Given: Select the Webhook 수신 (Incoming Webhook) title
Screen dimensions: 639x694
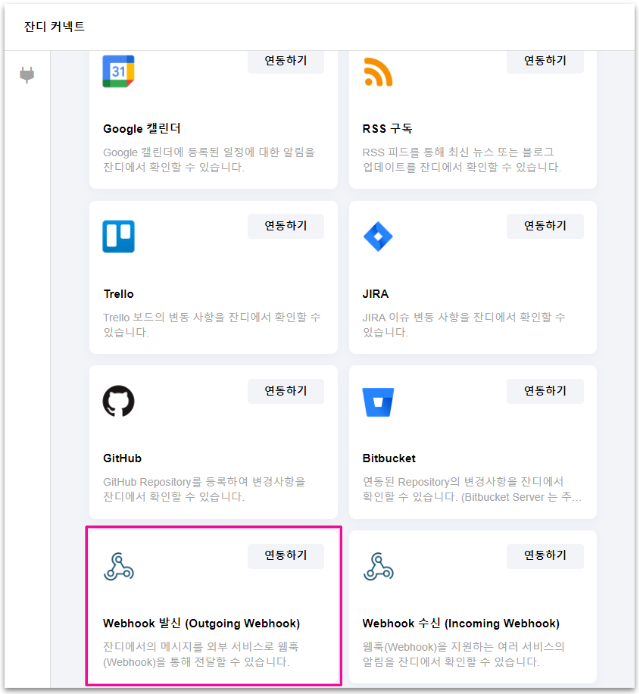Looking at the screenshot, I should (460, 624).
